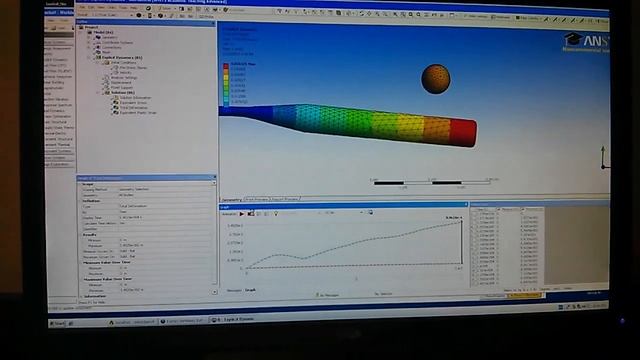Click the Velocity item icon under Initial Conditions
This screenshot has width=640, height=360.
point(116,72)
